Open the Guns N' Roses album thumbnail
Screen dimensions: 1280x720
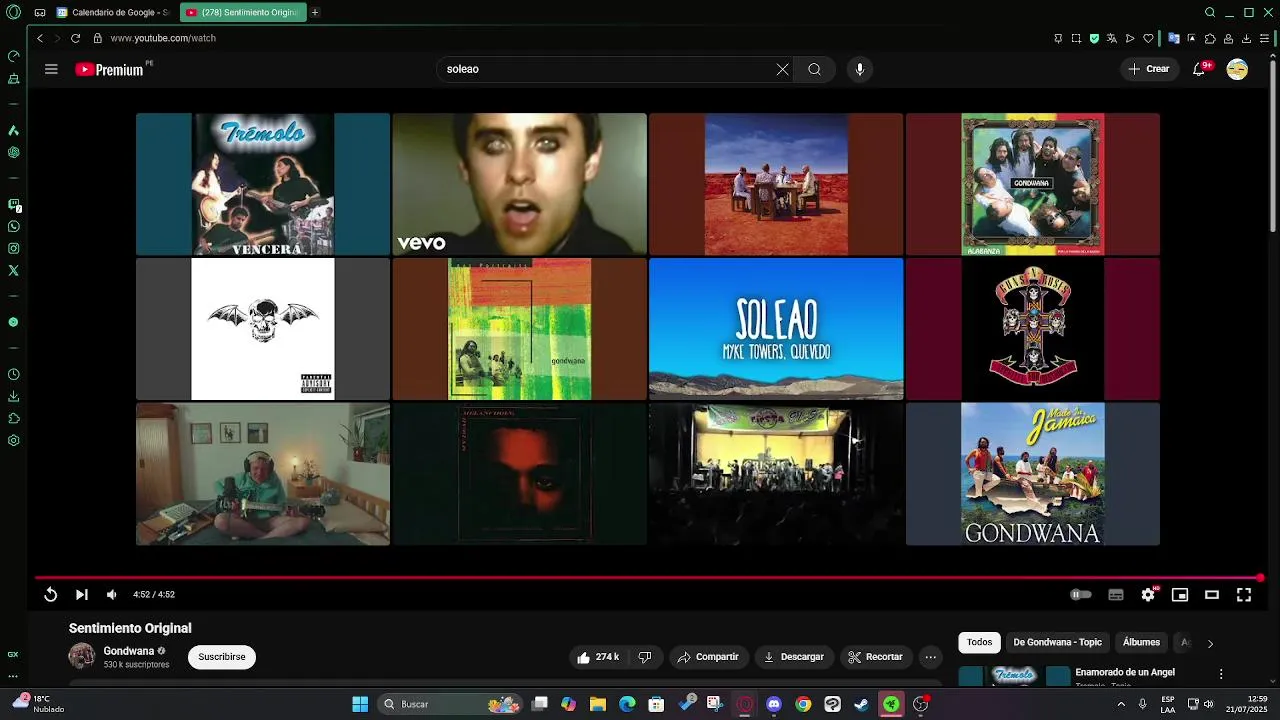[x=1033, y=329]
